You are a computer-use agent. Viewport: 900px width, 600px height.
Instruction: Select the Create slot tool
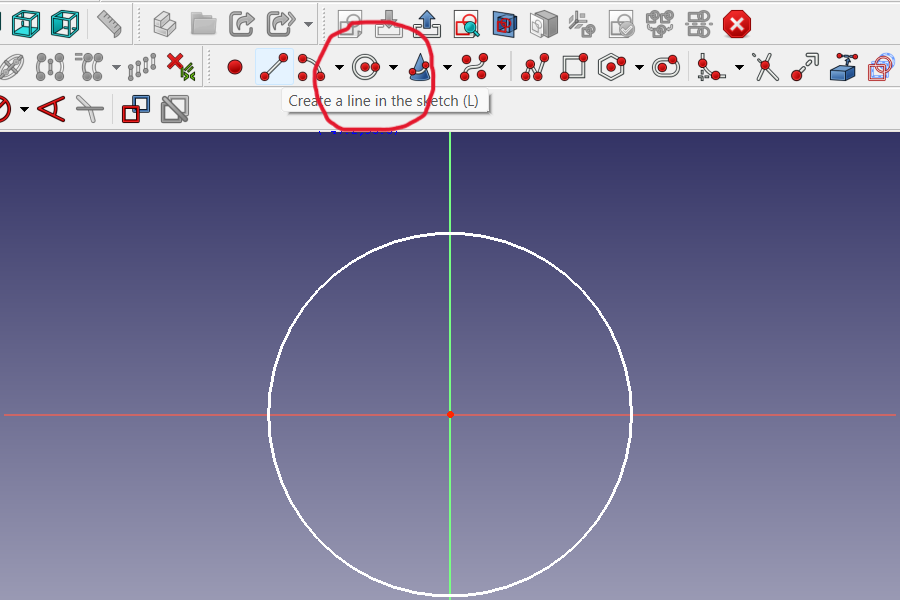click(x=665, y=68)
